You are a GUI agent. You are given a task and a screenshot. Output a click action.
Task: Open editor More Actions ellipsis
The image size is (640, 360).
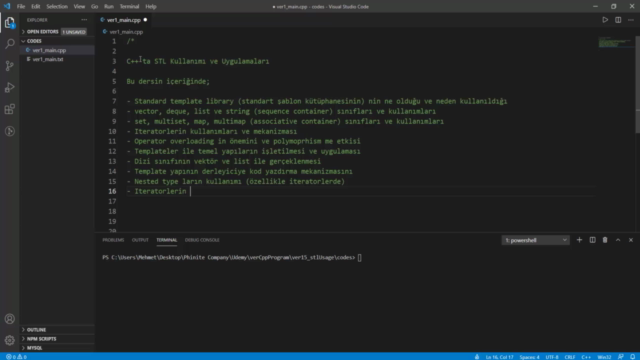coord(631,20)
